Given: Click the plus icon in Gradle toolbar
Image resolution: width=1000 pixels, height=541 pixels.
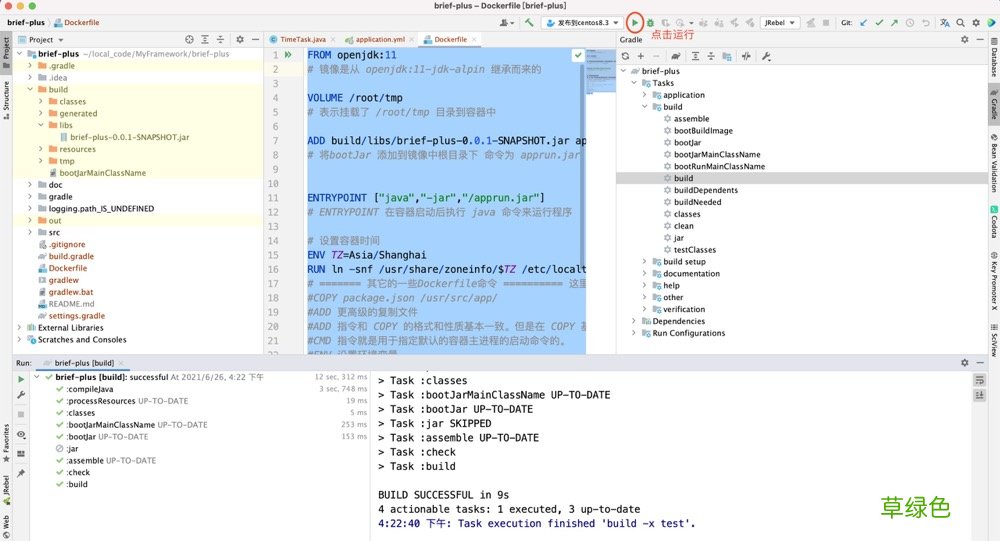Looking at the screenshot, I should click(x=640, y=56).
